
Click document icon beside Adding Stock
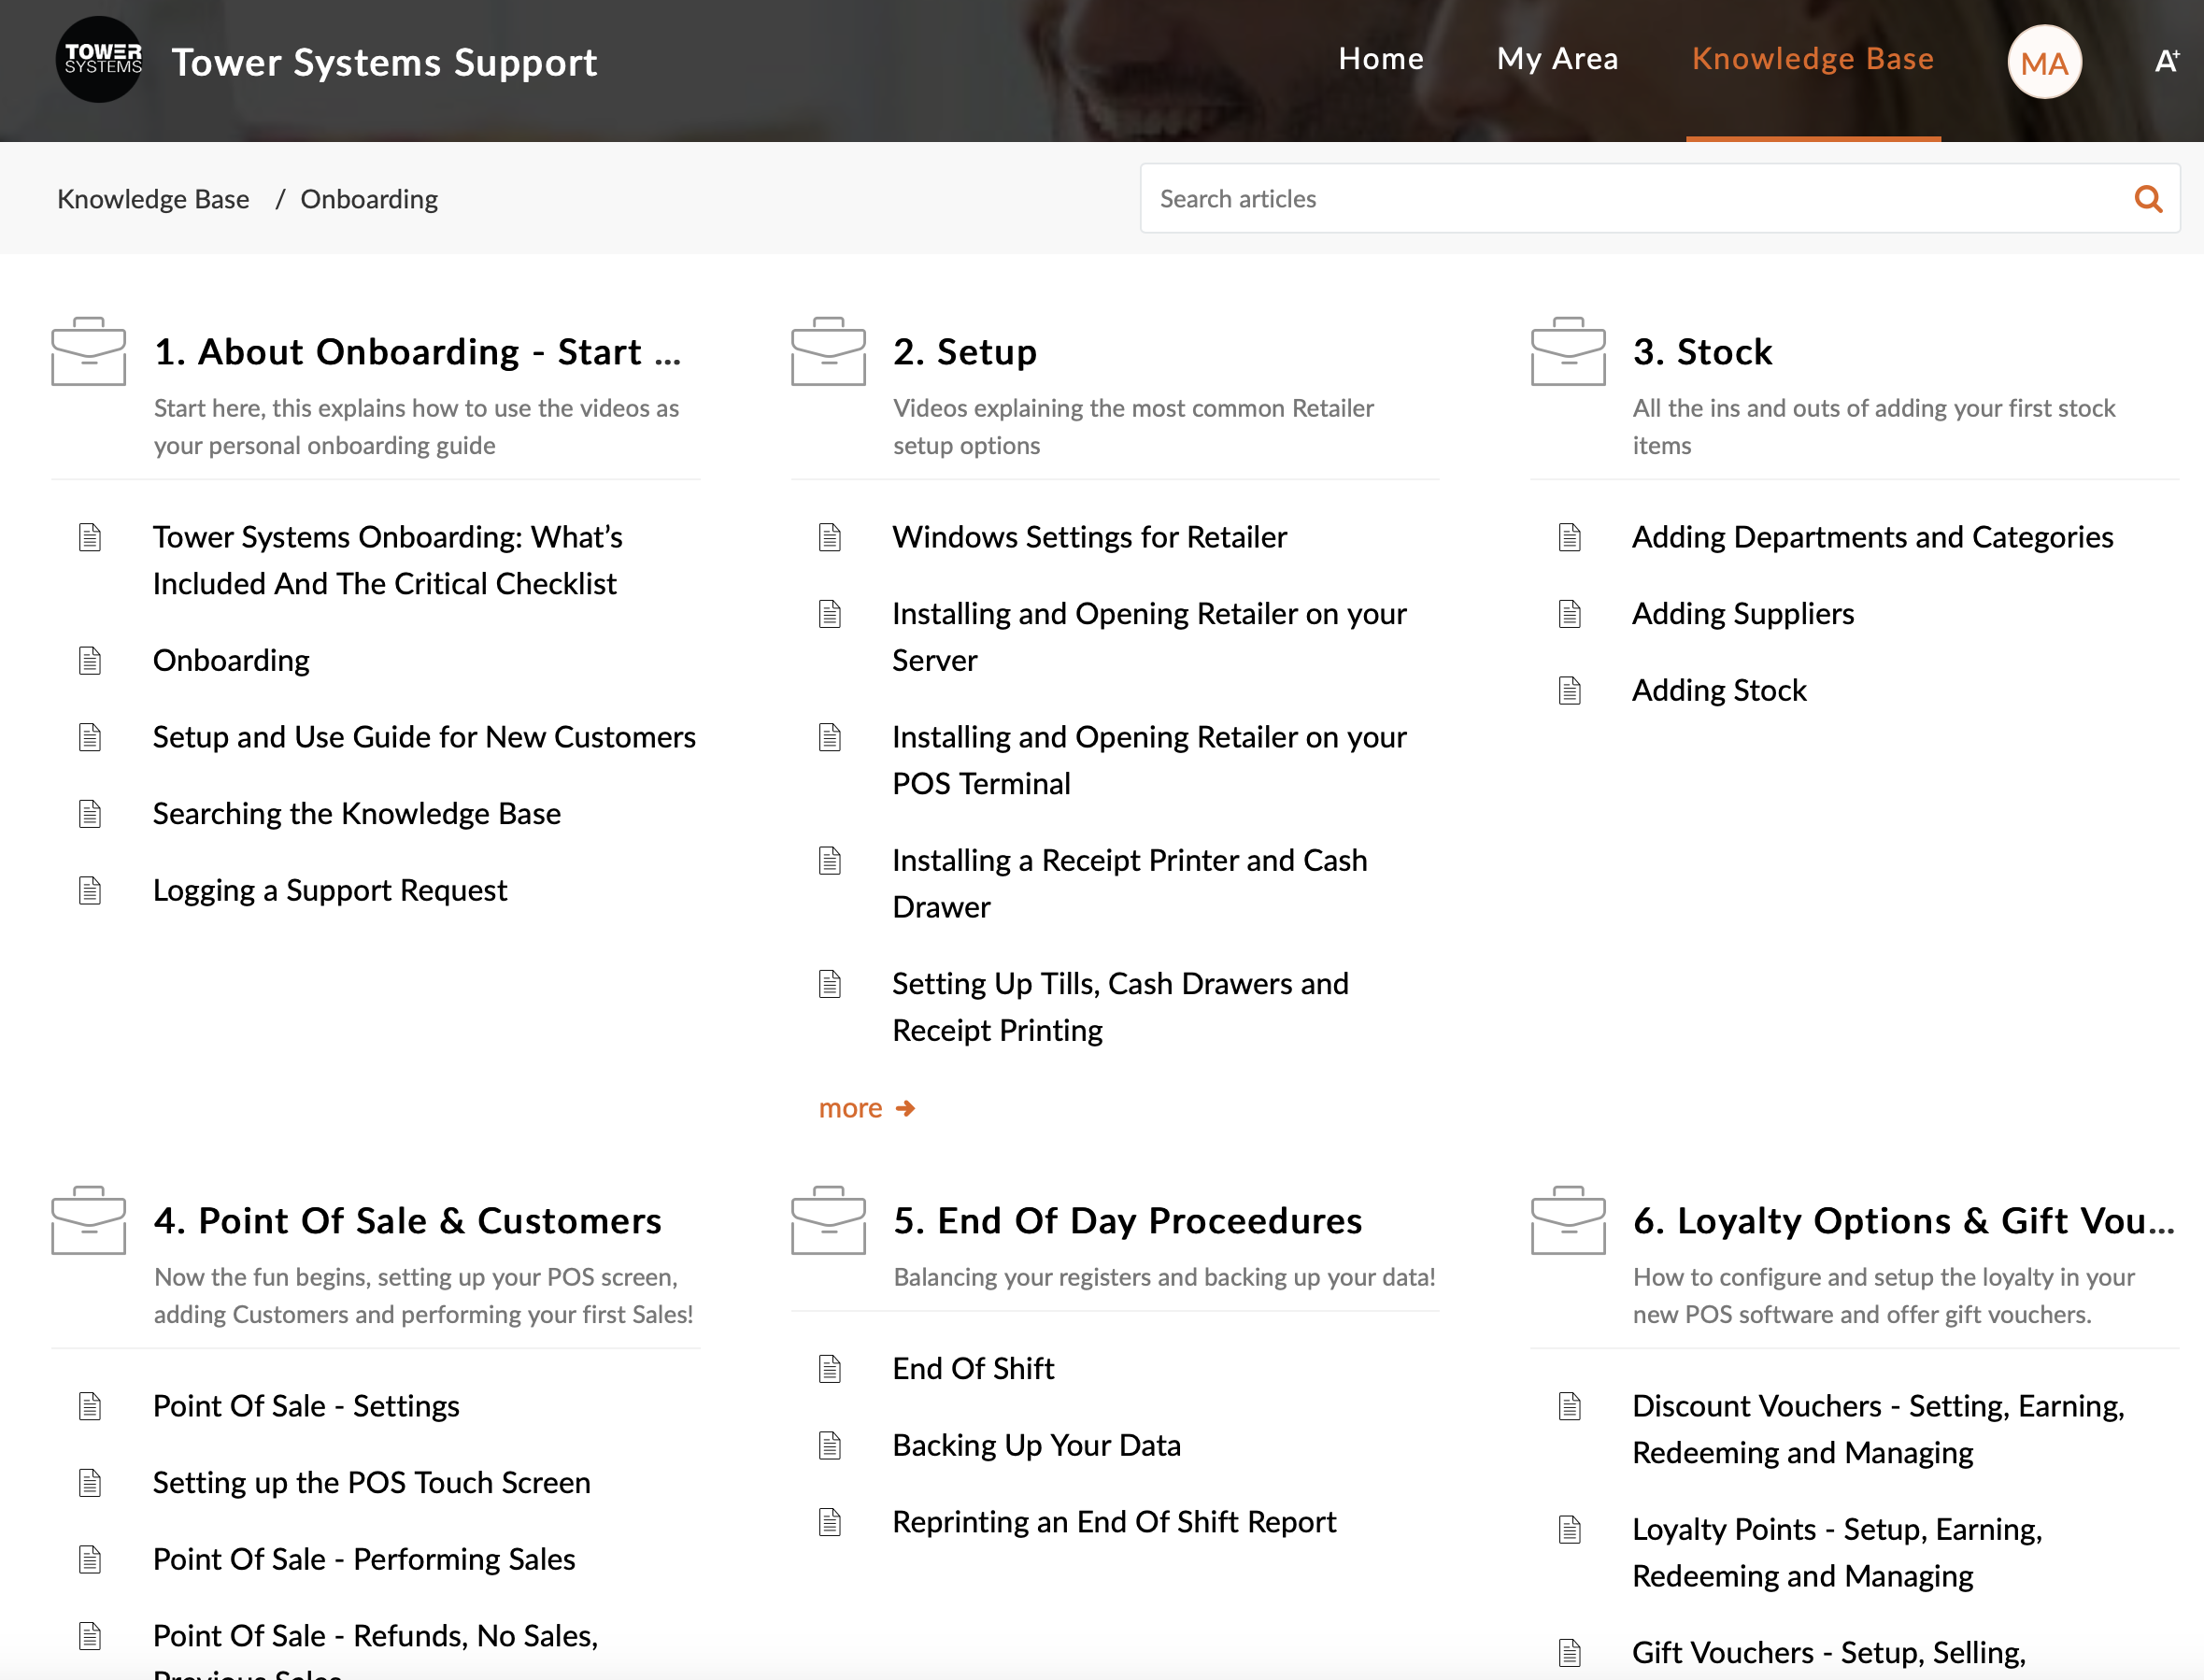point(1570,691)
